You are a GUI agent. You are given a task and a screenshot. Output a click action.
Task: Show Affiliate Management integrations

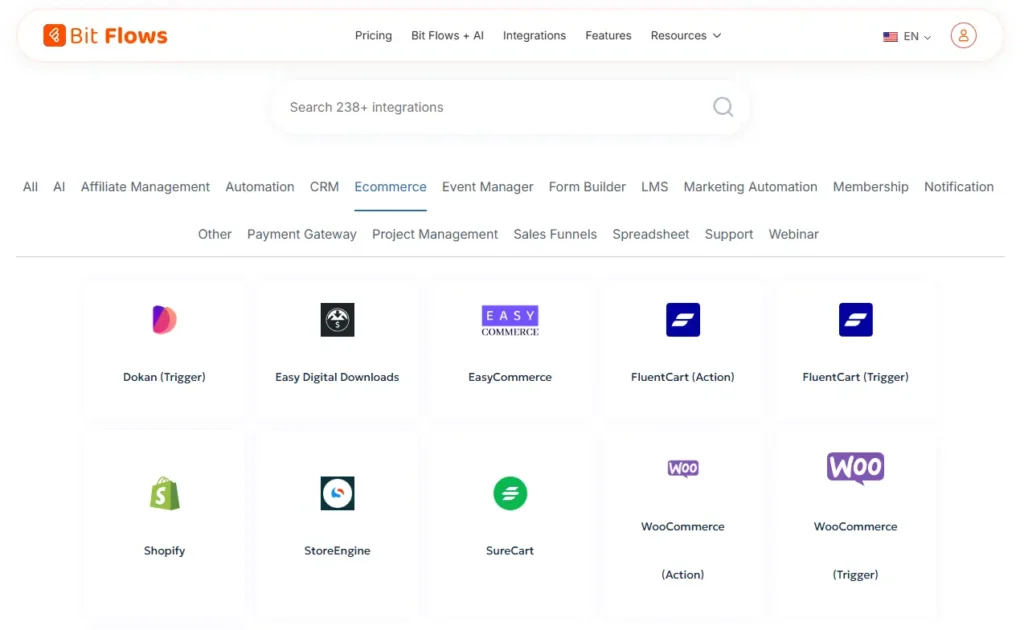145,187
